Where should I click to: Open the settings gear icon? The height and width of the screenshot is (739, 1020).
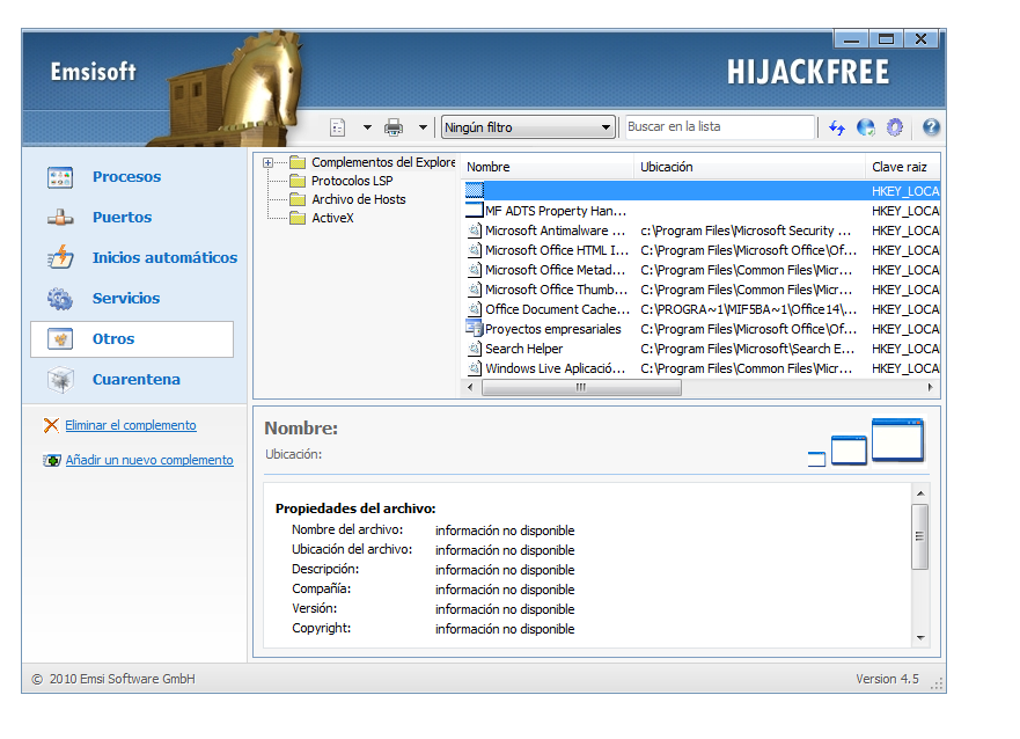point(895,128)
